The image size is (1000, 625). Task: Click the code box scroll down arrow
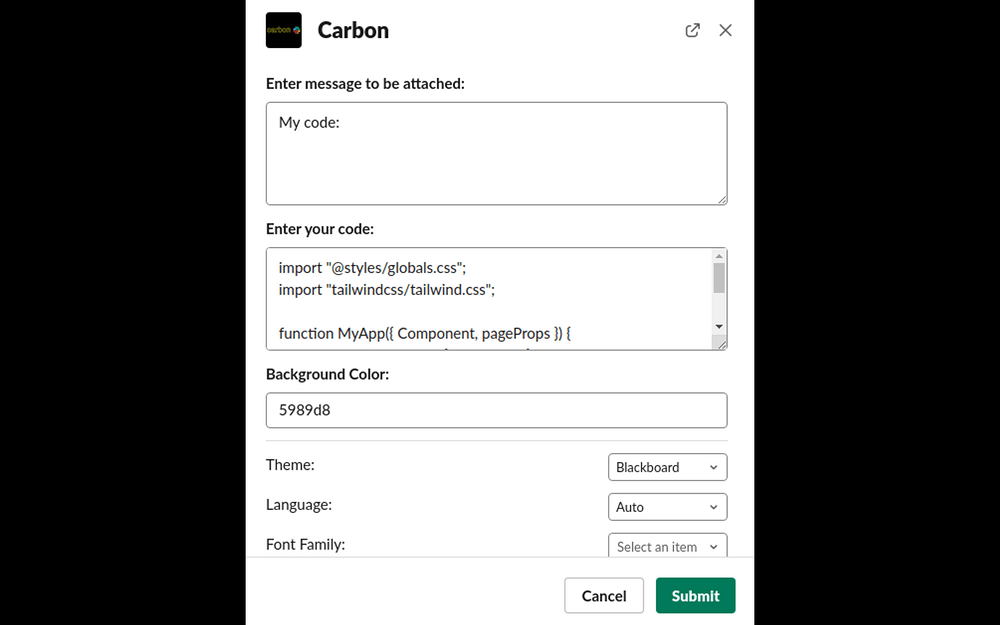(719, 327)
